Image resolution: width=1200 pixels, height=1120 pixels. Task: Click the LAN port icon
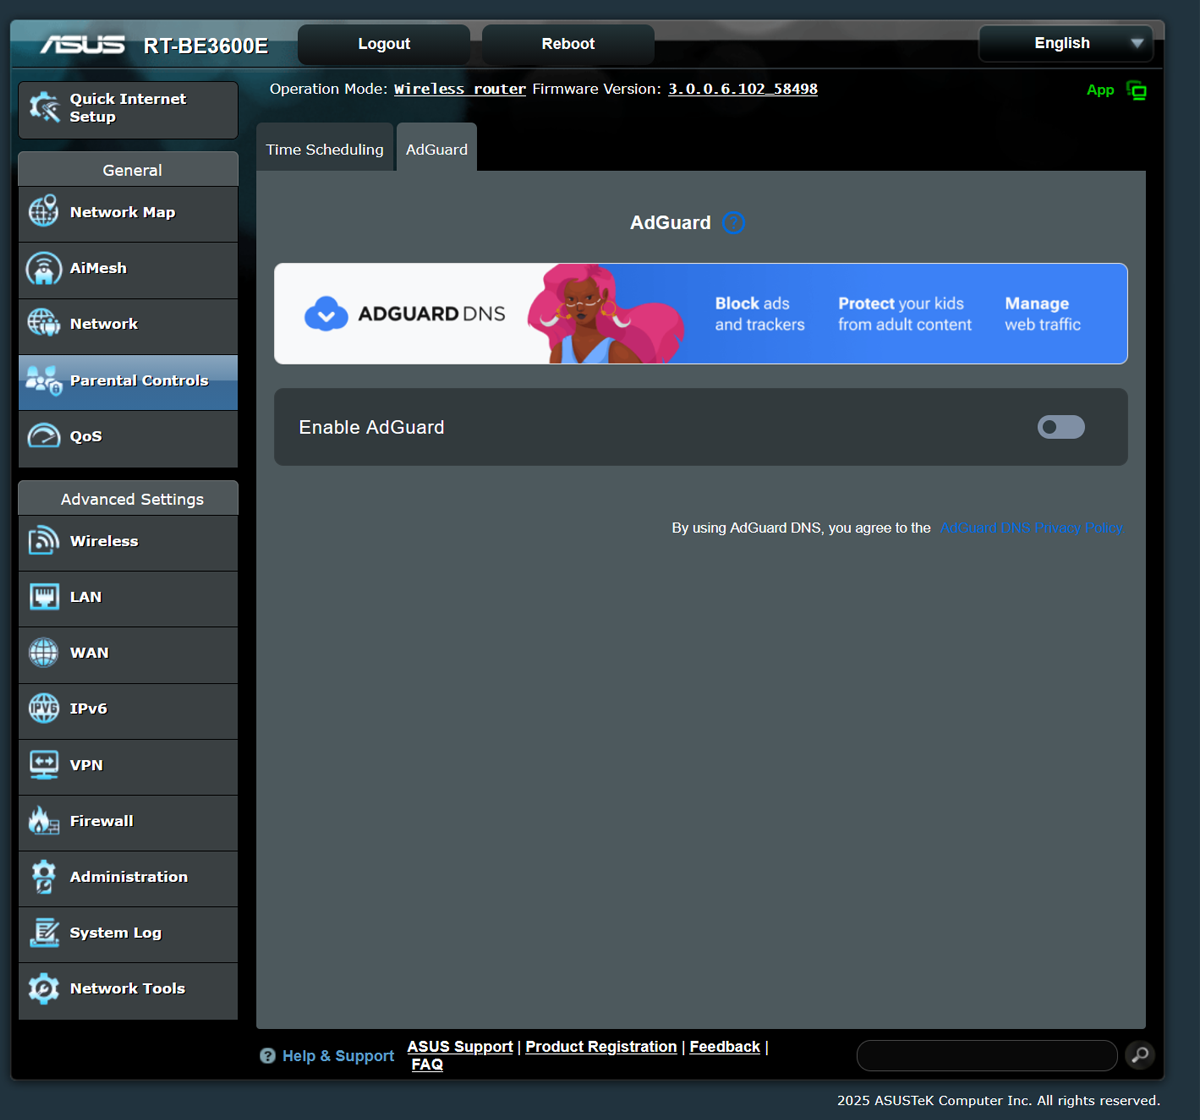pos(43,597)
